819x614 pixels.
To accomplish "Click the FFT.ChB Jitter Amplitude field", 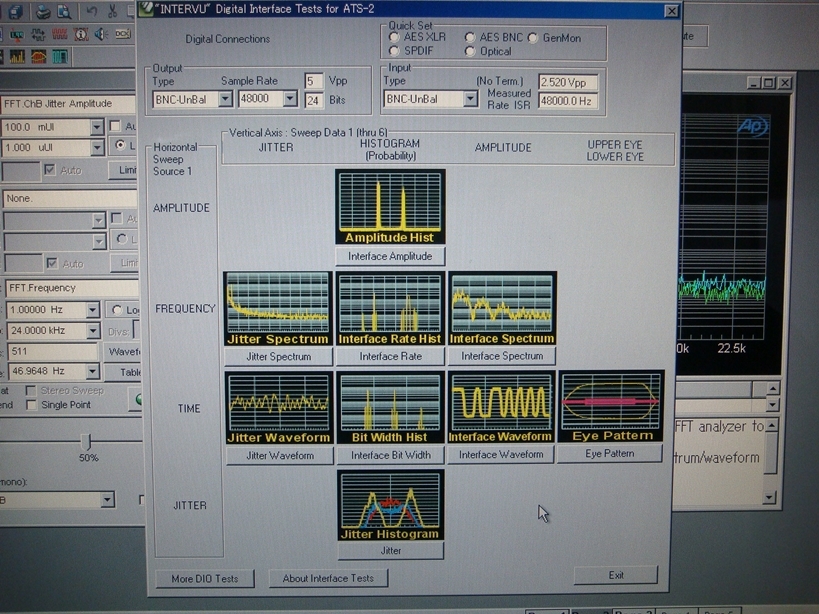I will (68, 104).
